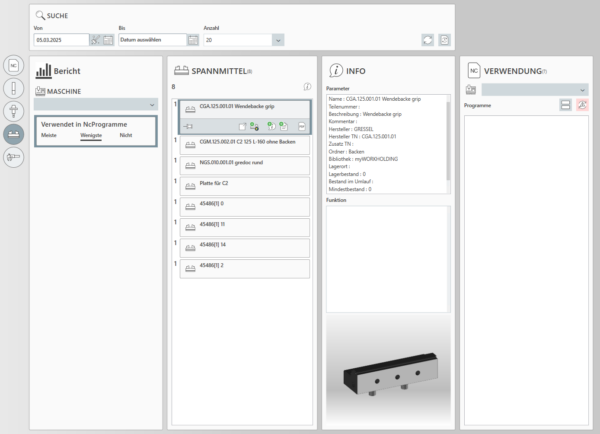Click the info icon in the Spannmittel panel

point(307,87)
